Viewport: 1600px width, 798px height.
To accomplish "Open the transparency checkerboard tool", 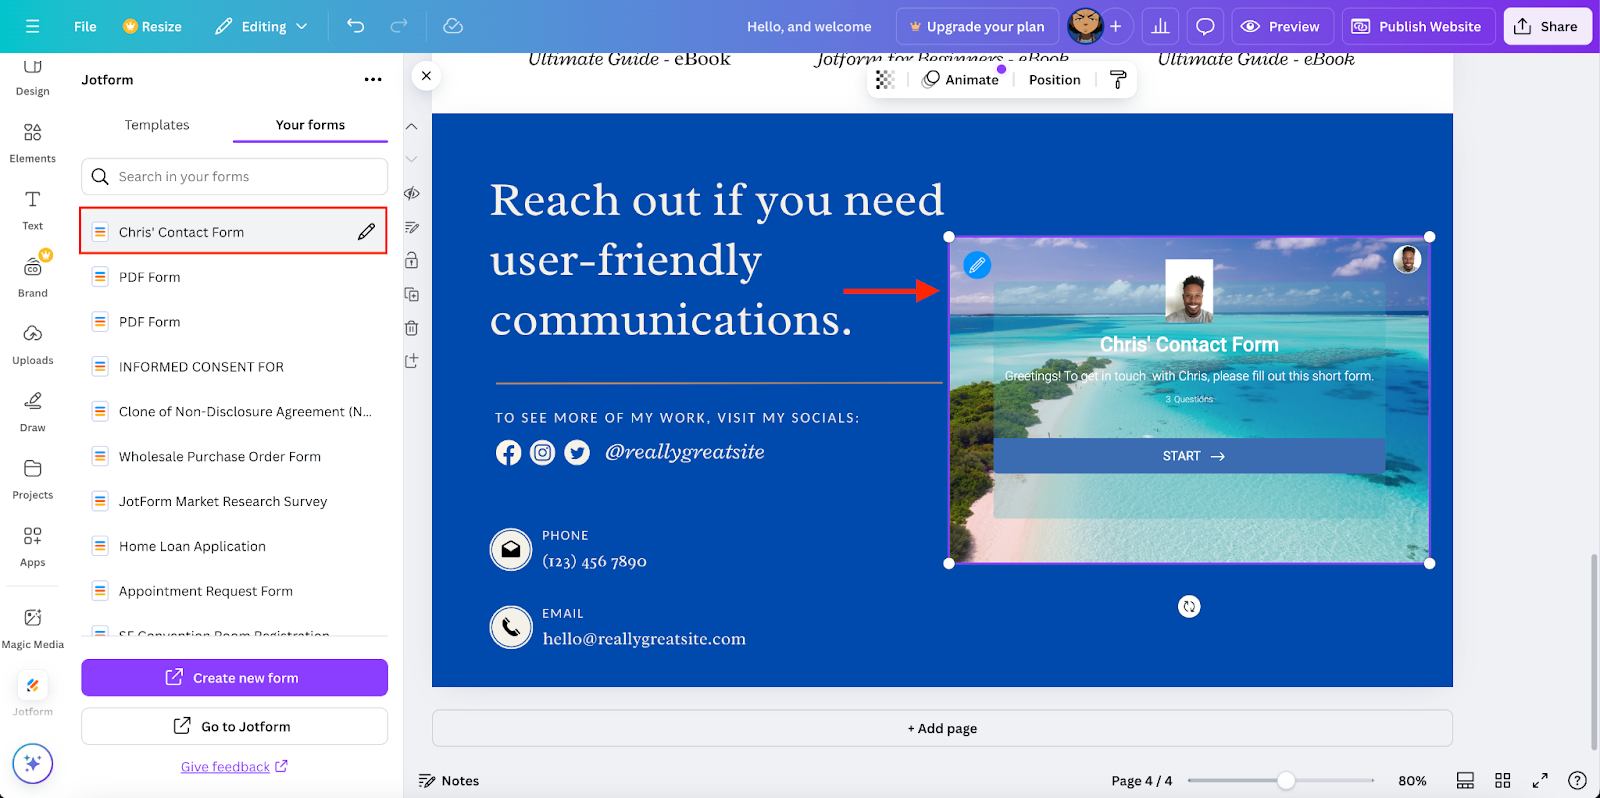I will click(x=885, y=80).
